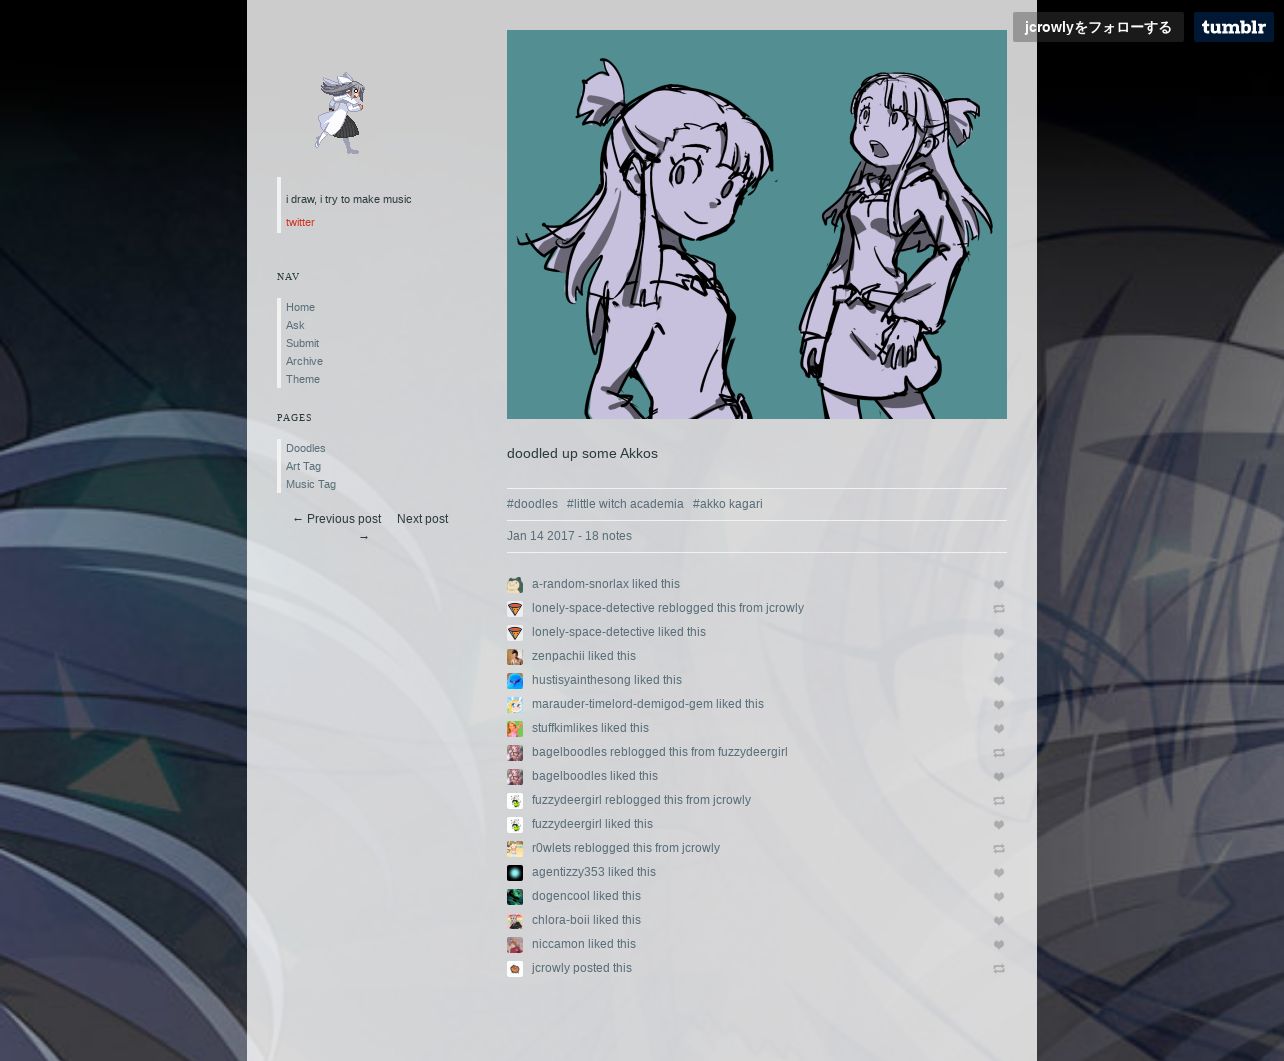The image size is (1284, 1061).
Task: Open stuffkimlikes avatar icon
Action: 515,729
